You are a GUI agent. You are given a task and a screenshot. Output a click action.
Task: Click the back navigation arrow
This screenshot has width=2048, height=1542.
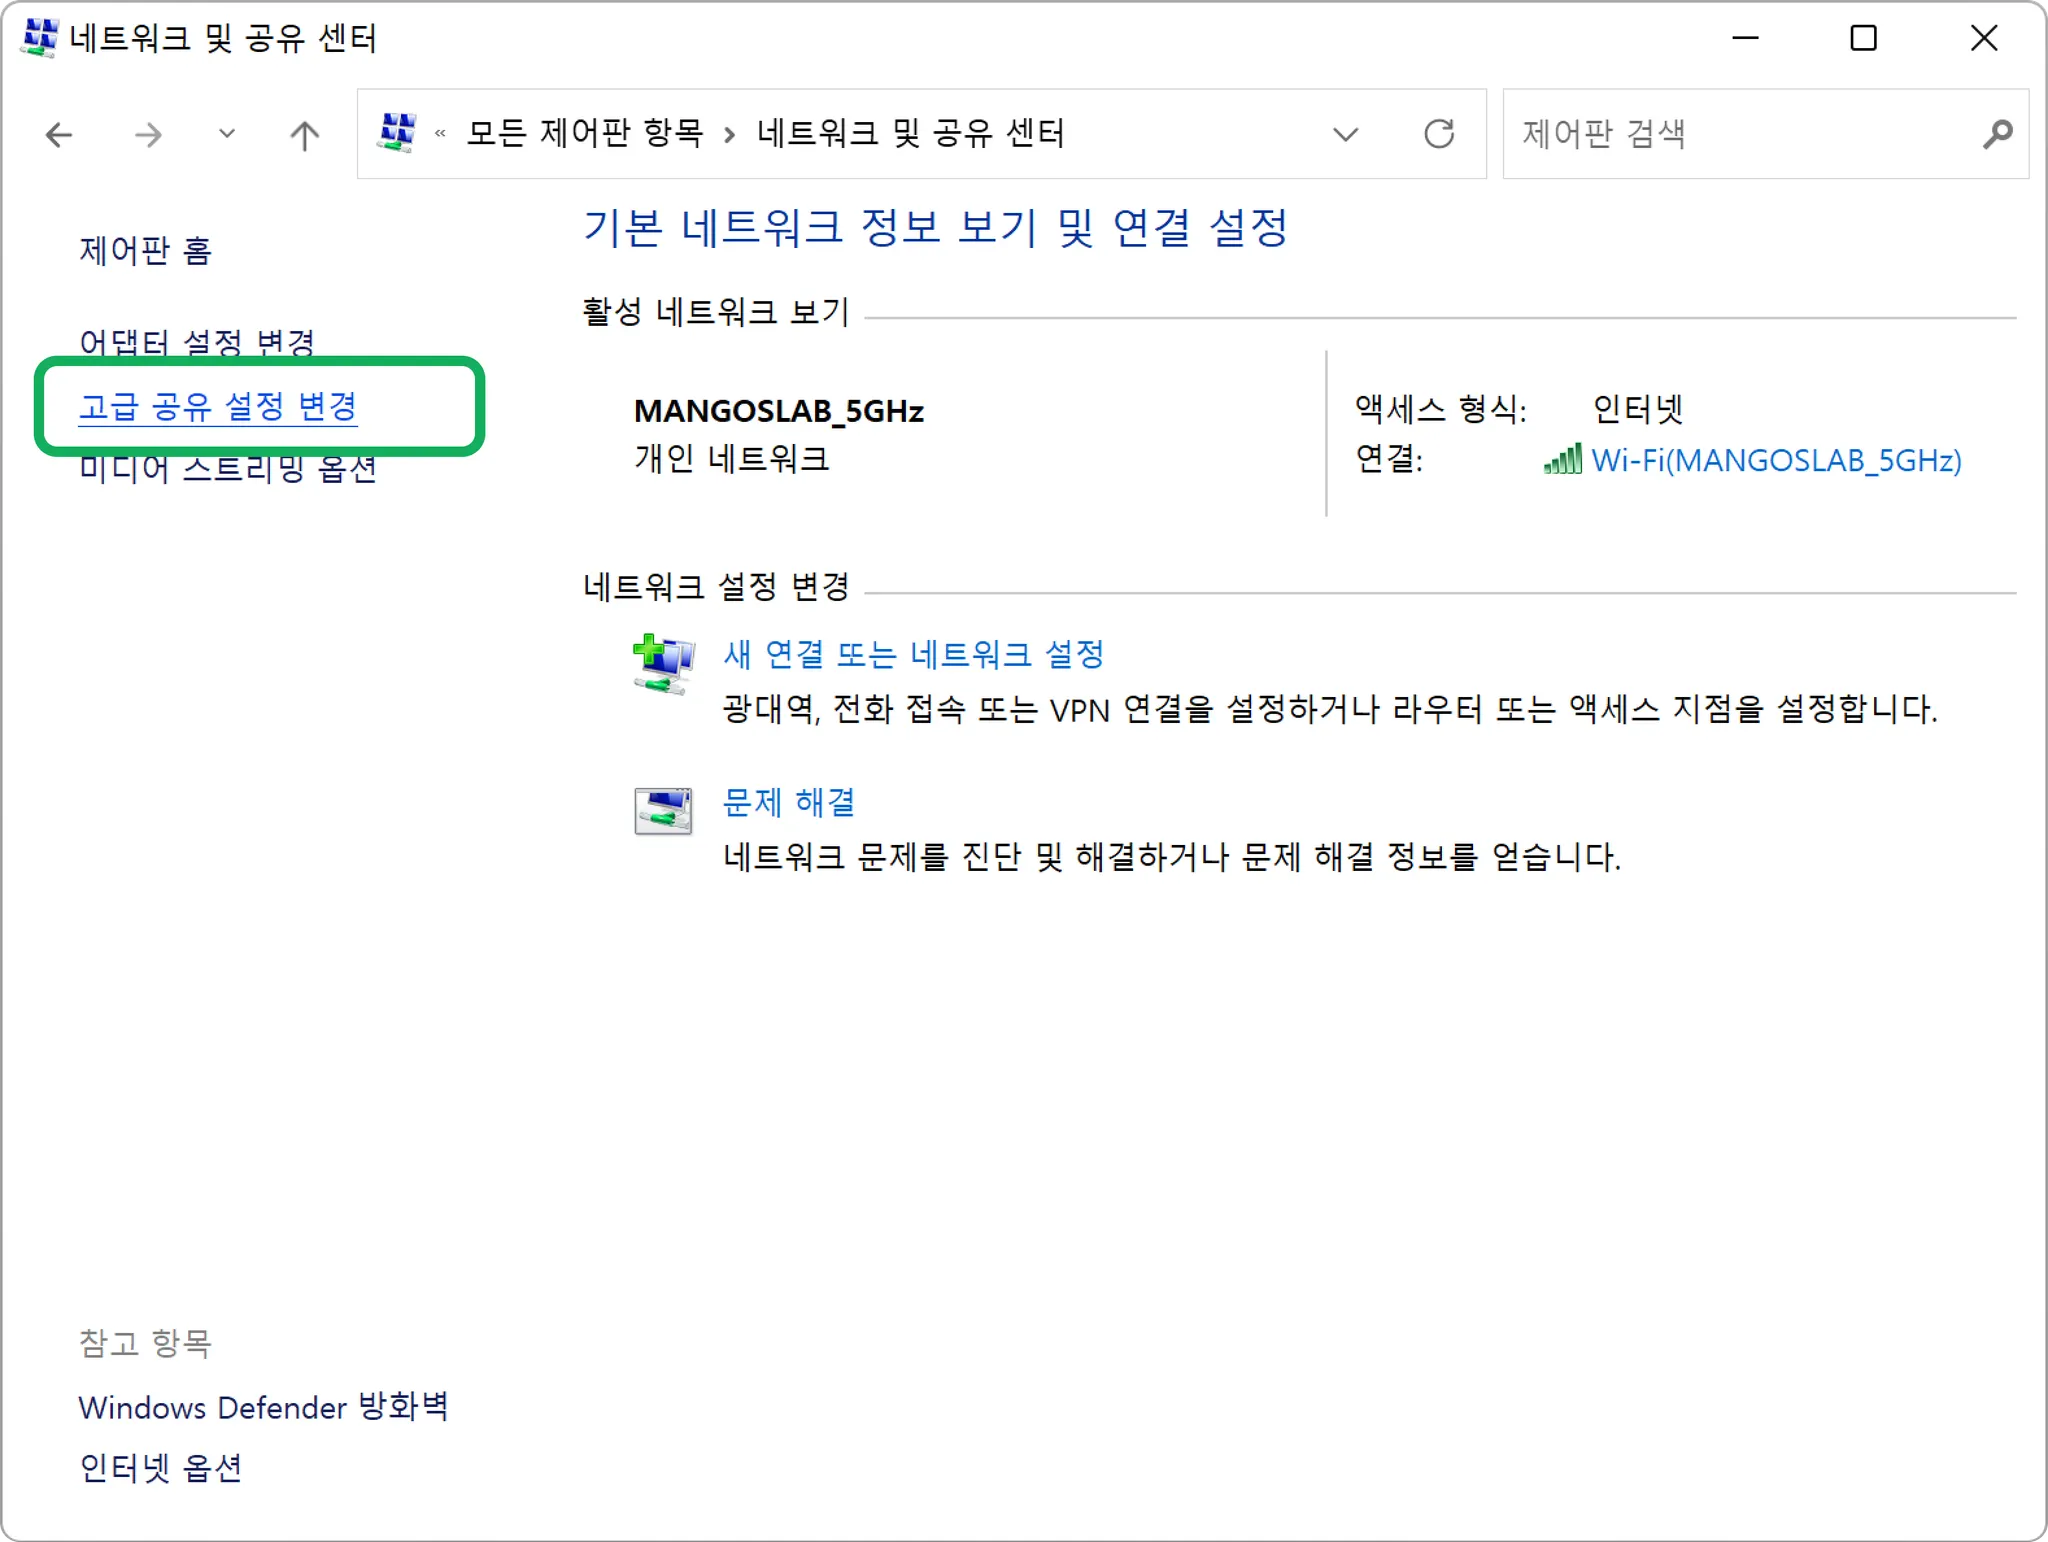pyautogui.click(x=60, y=134)
